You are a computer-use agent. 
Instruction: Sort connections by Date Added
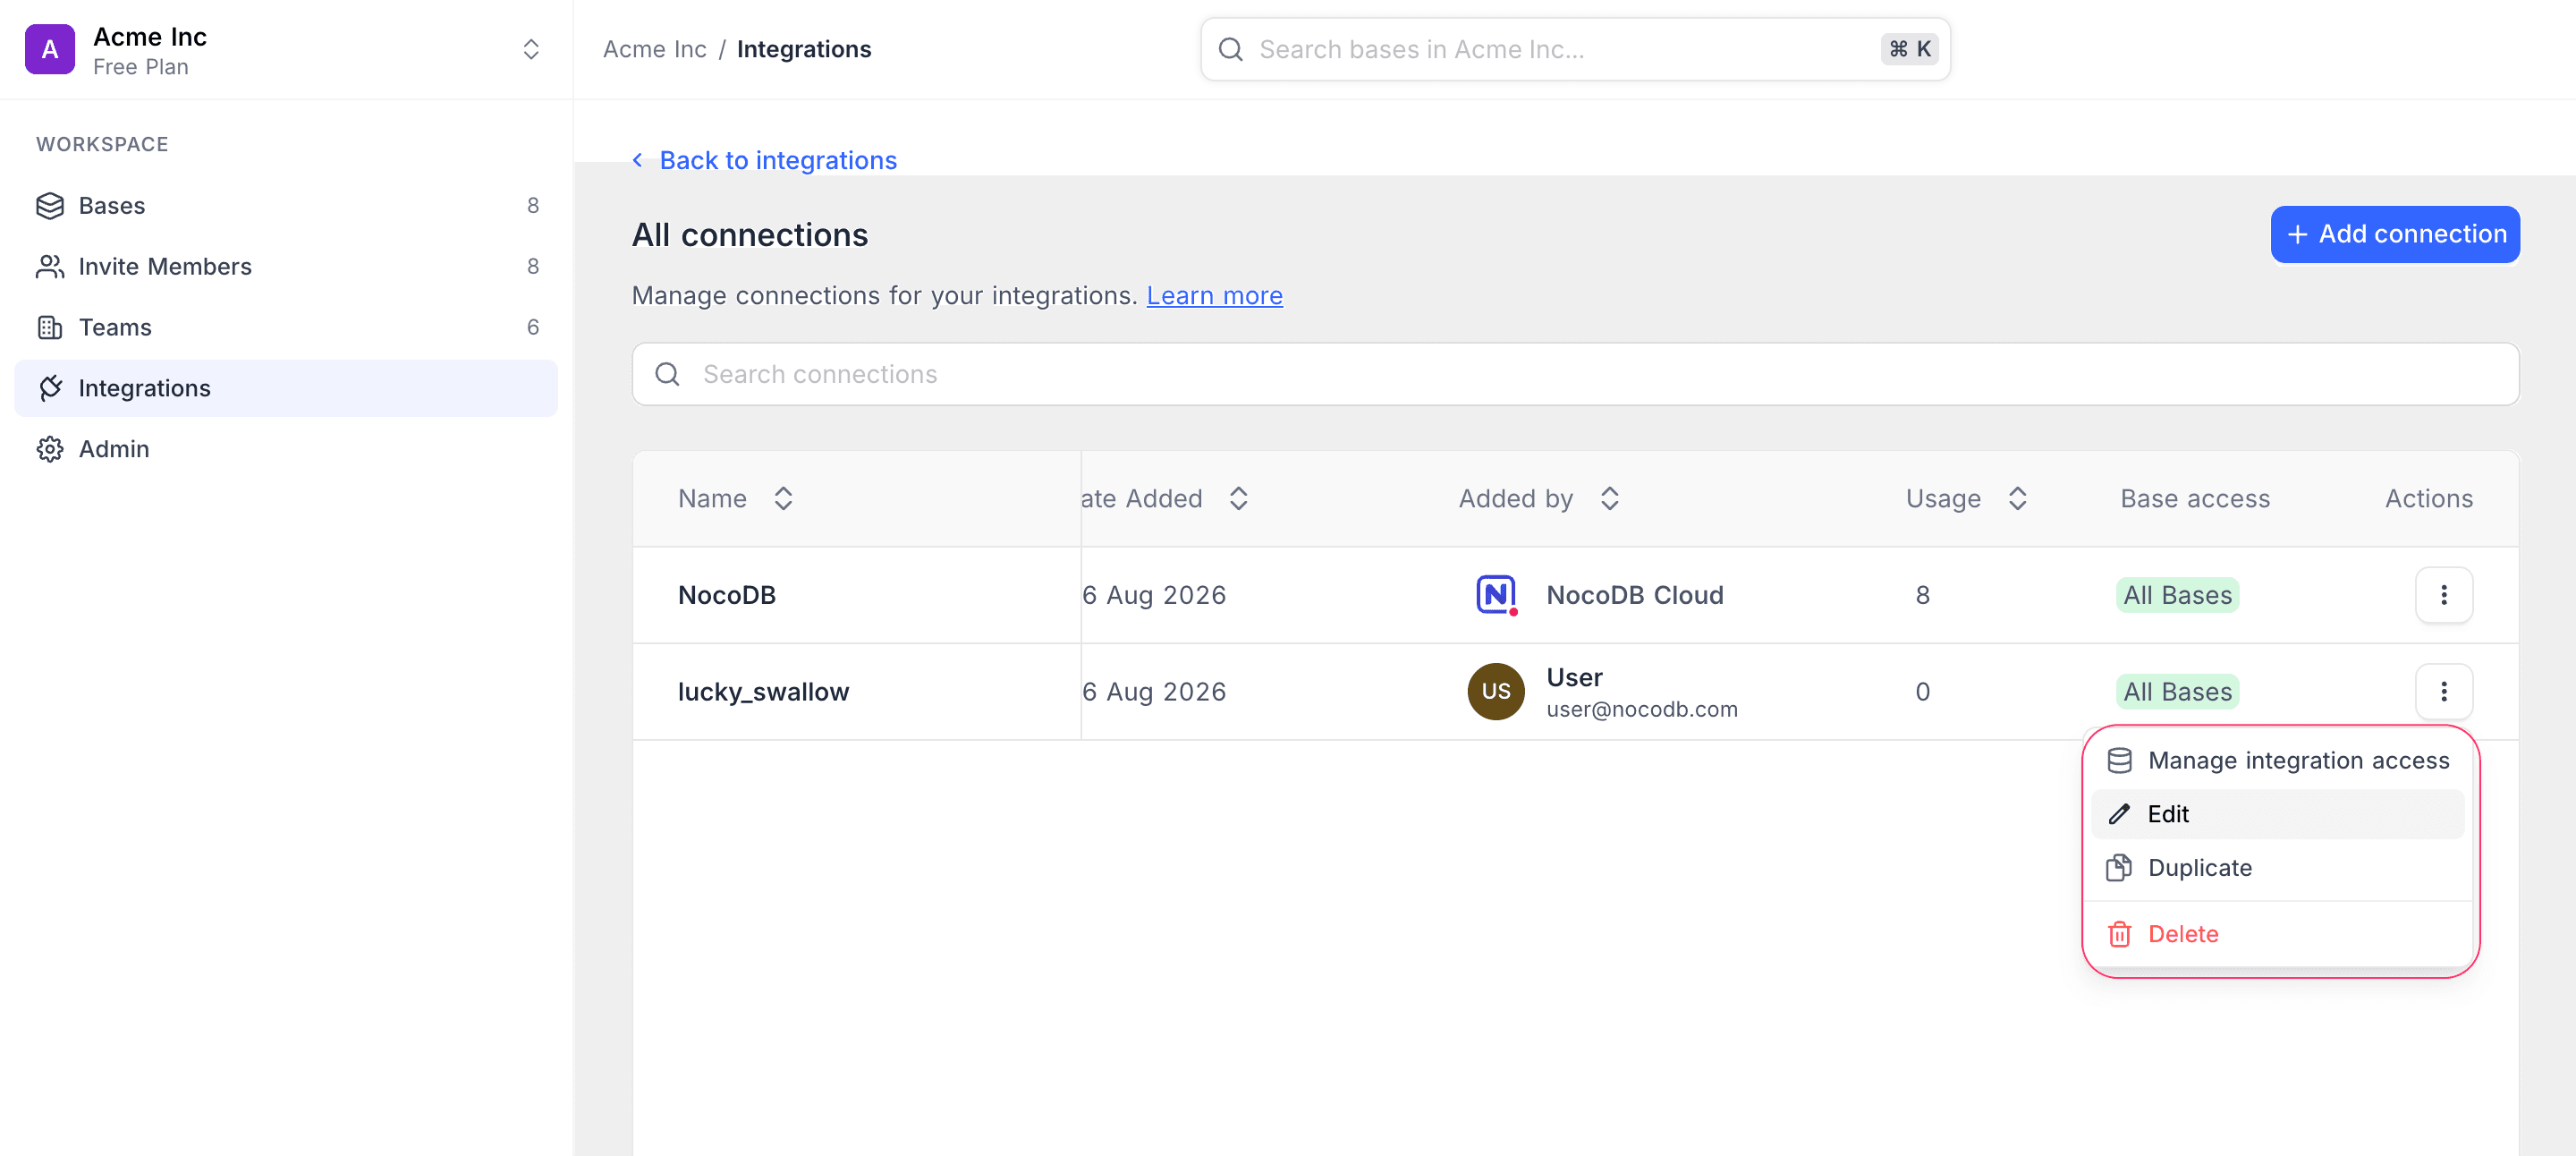1238,498
